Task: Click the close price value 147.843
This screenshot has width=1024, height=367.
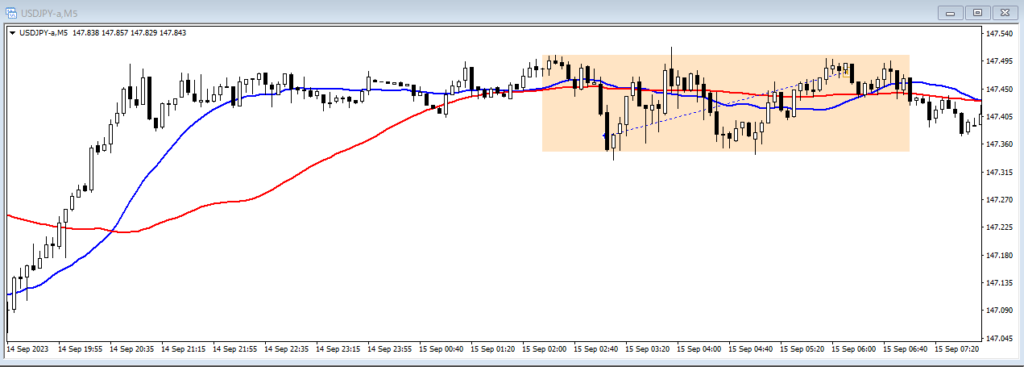Action: pos(173,33)
